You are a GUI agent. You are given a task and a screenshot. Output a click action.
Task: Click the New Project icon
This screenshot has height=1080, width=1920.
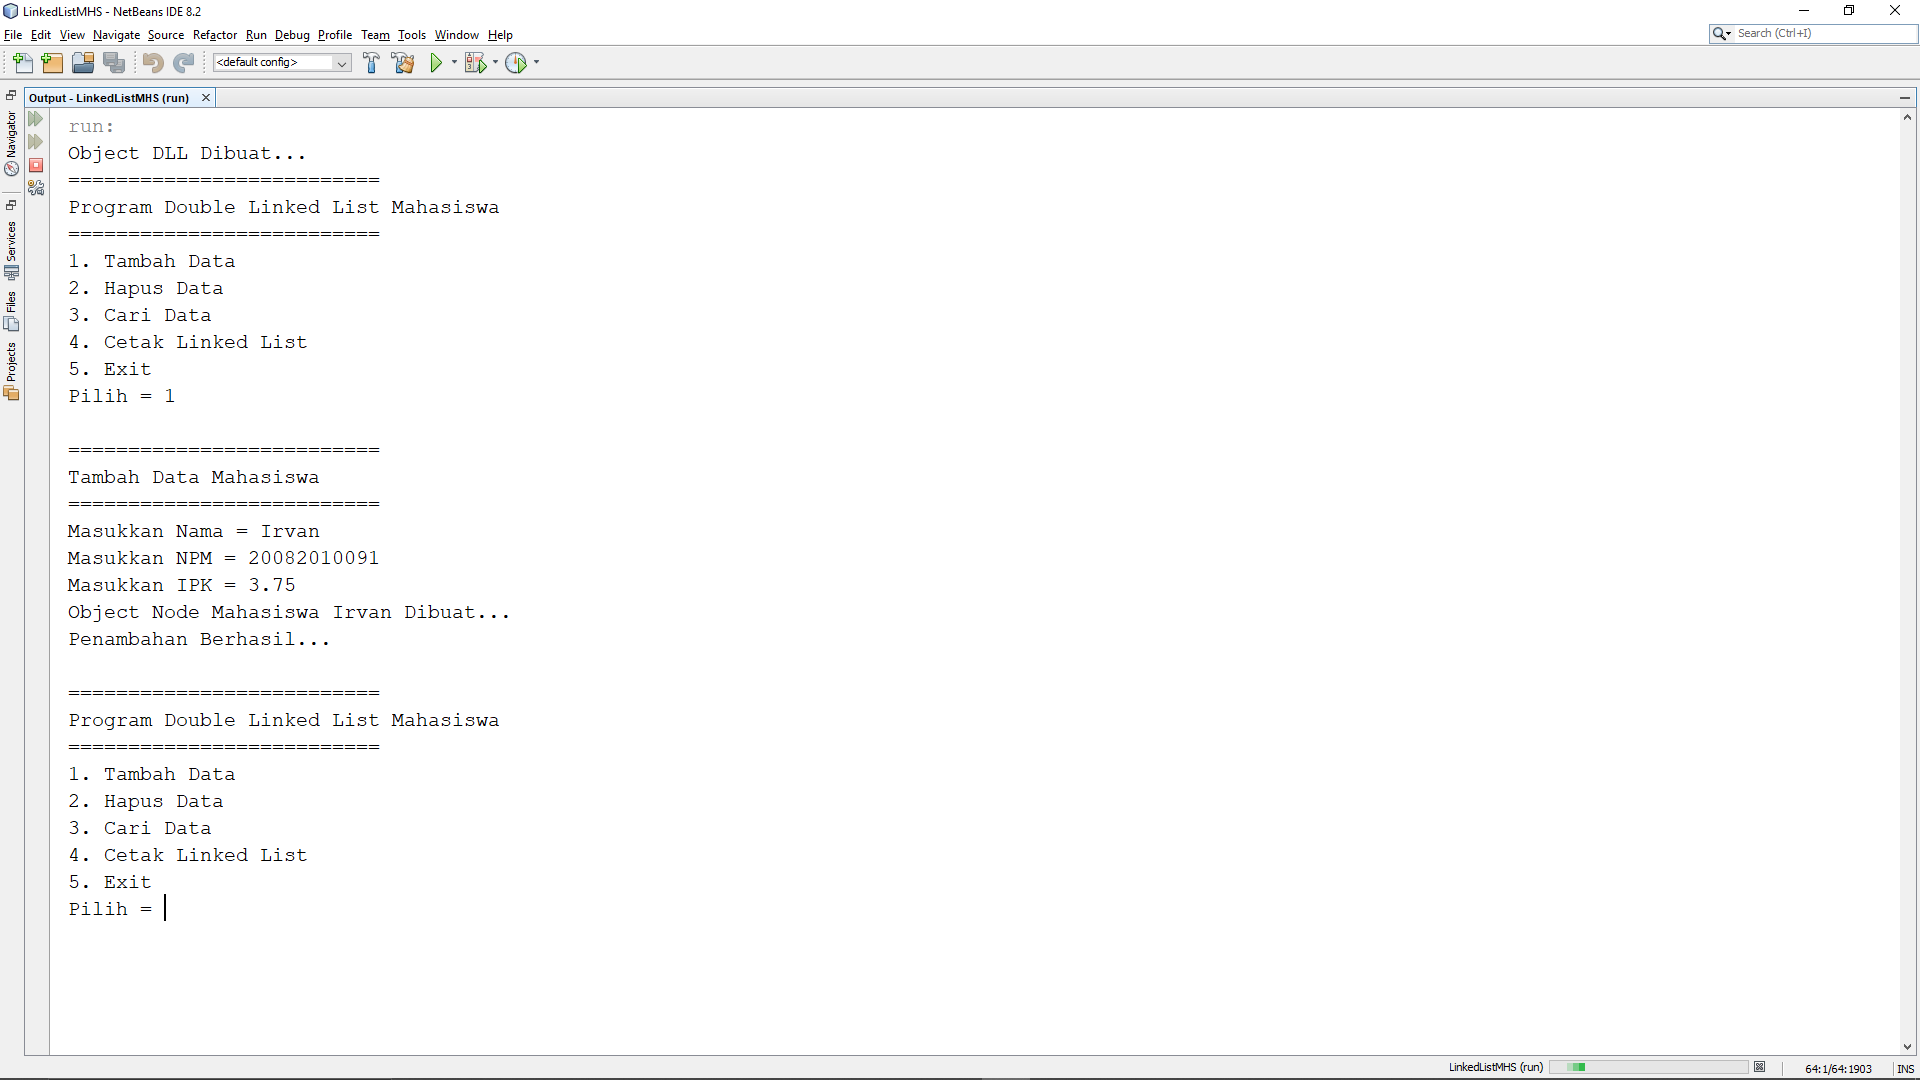(52, 63)
